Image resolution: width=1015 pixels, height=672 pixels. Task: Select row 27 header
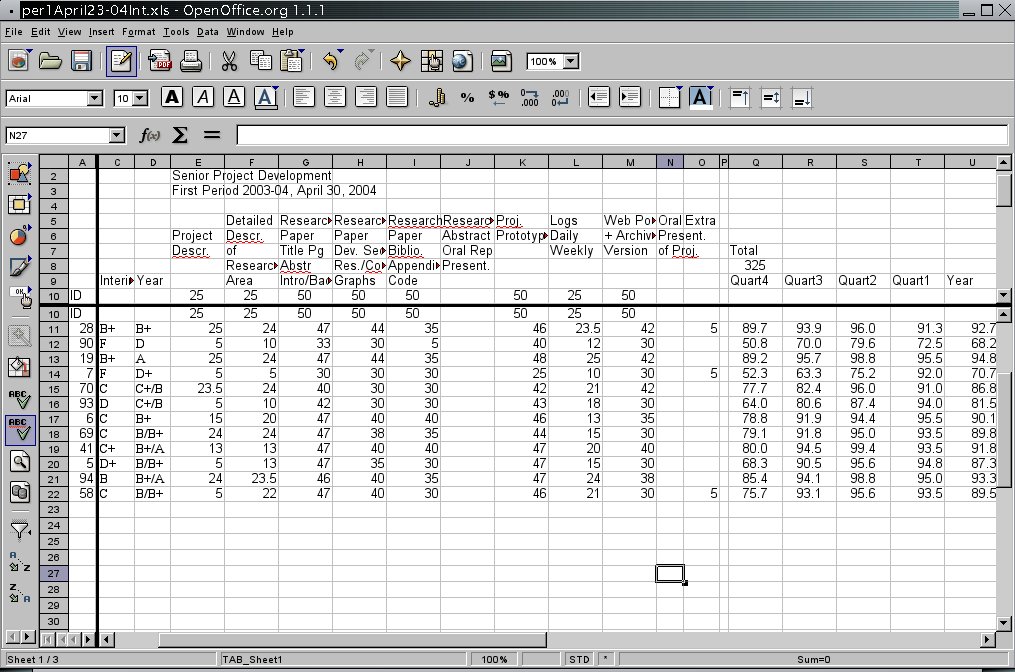pos(54,574)
